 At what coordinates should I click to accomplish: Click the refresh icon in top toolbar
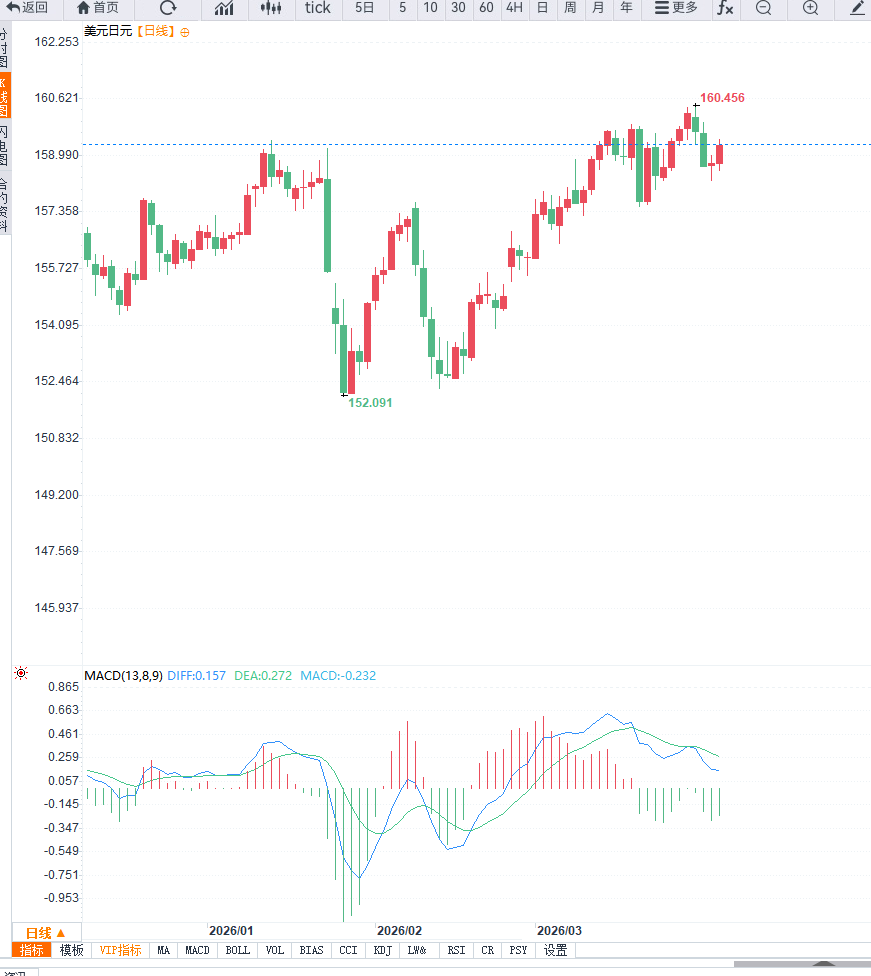click(168, 8)
